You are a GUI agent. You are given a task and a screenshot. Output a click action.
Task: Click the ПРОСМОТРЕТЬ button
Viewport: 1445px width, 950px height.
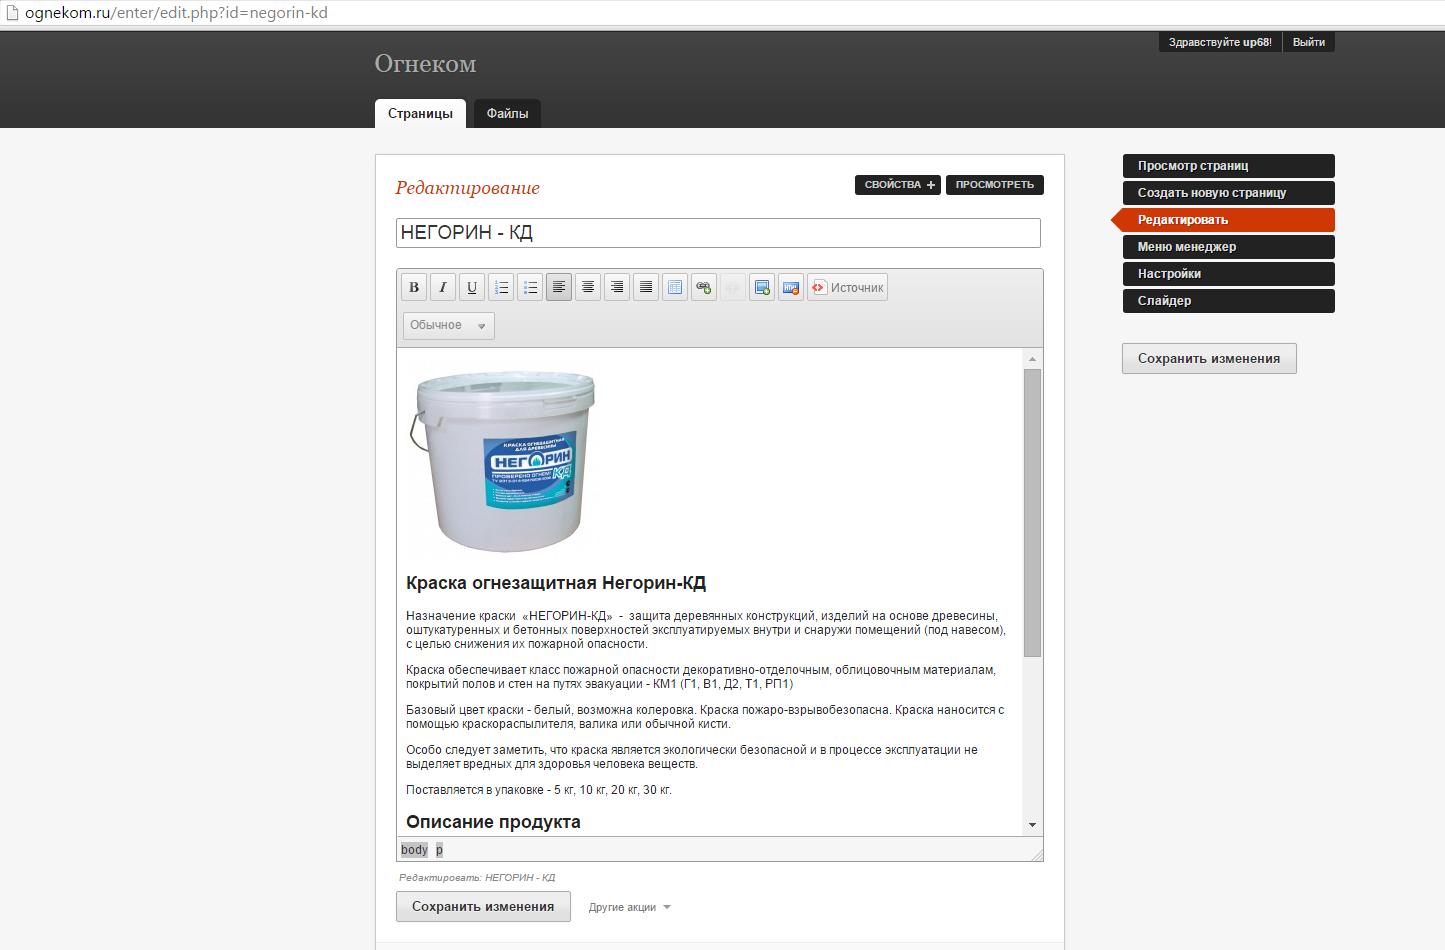click(x=995, y=185)
